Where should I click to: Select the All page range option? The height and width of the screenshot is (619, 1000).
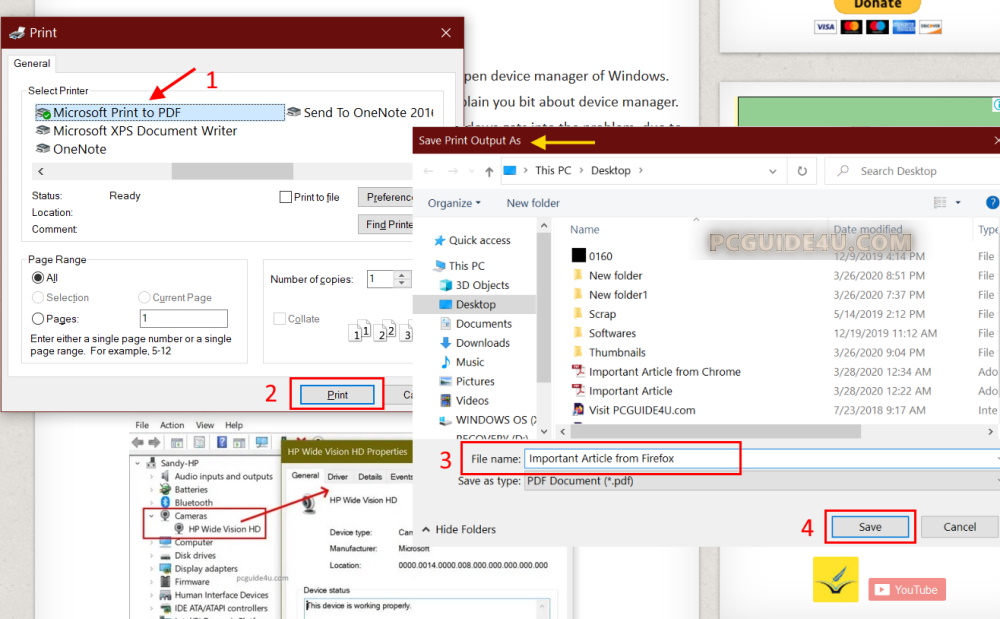click(38, 278)
